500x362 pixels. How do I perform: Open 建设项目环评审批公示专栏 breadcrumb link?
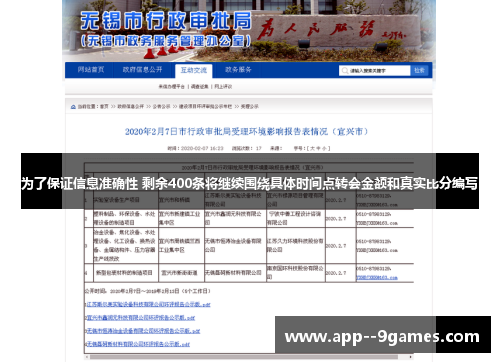205,107
